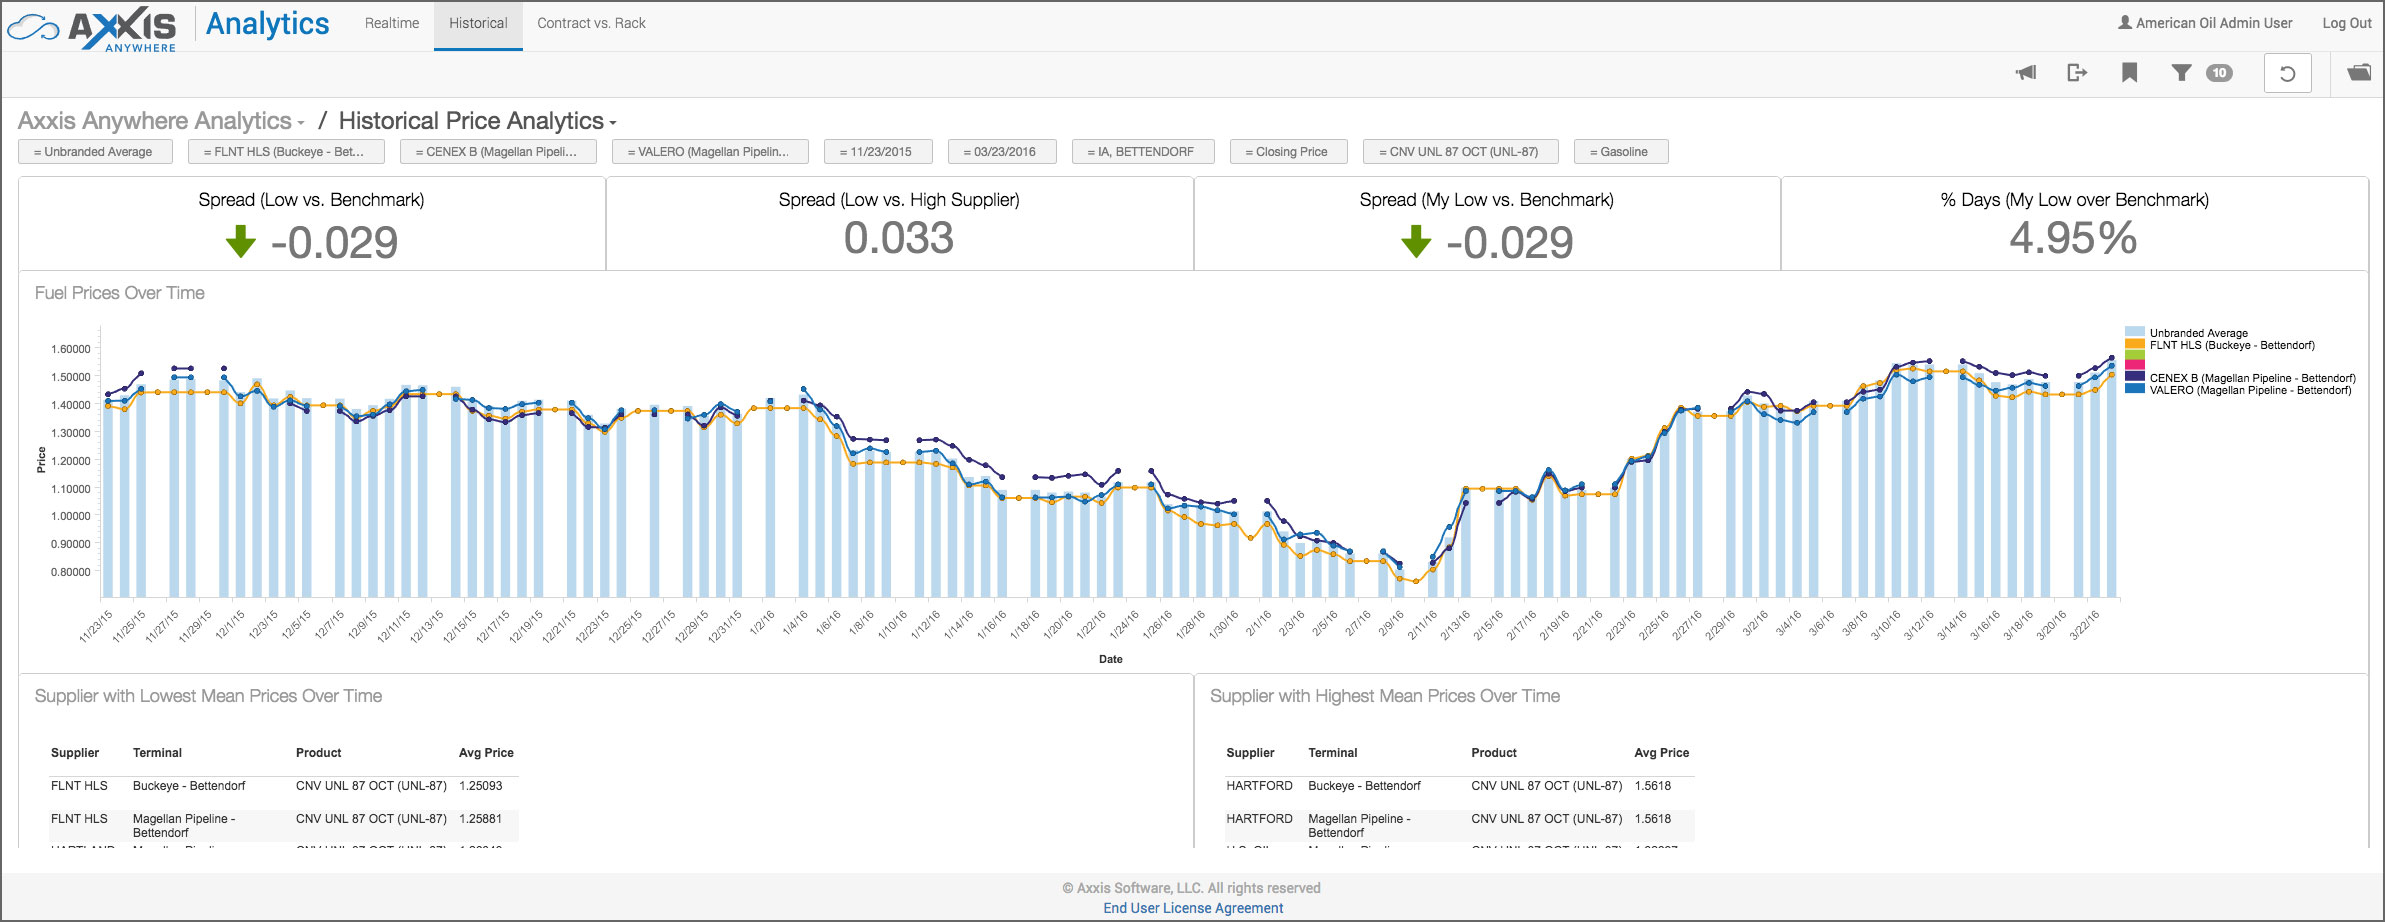This screenshot has width=2385, height=922.
Task: Click the VALERO (Magellan) filter chip
Action: [x=710, y=152]
